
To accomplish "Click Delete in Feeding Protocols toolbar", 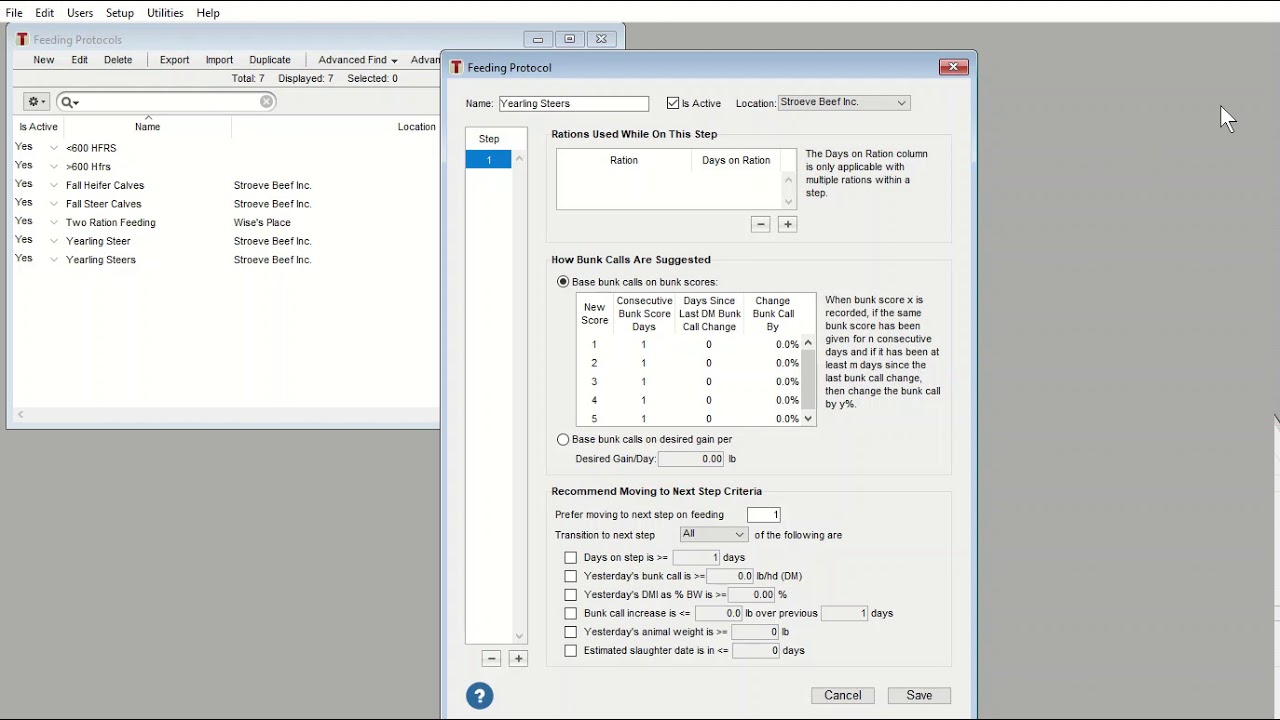I will pos(118,60).
